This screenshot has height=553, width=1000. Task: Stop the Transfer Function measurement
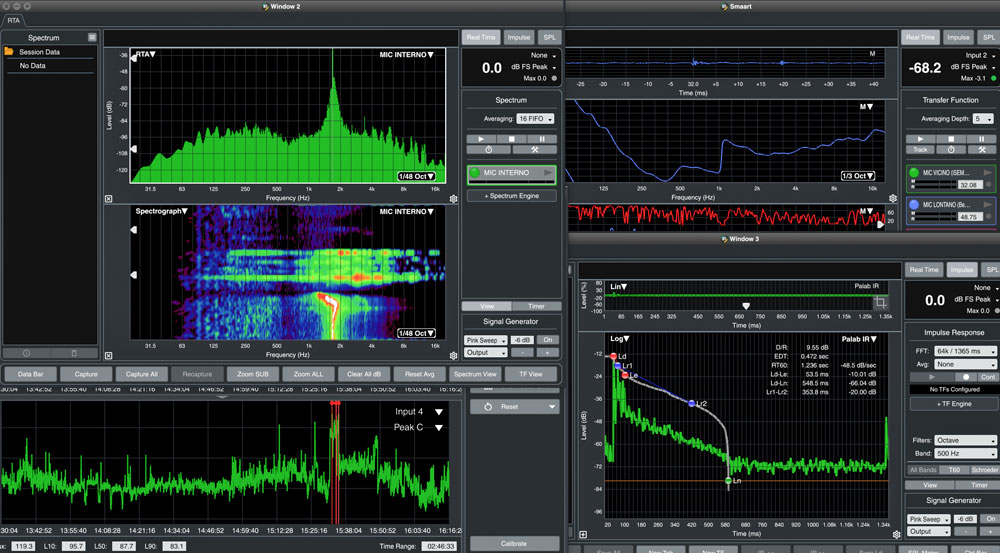click(x=953, y=139)
